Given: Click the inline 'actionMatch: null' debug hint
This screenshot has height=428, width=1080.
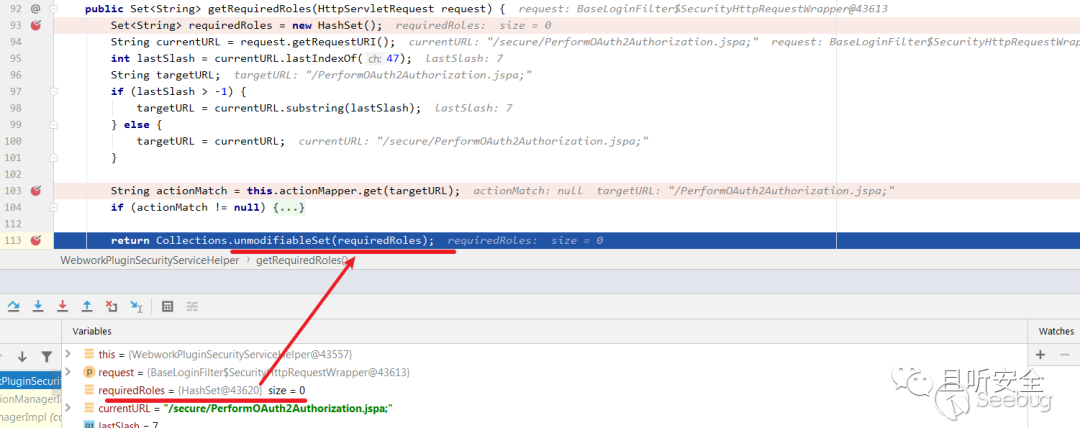Looking at the screenshot, I should coord(528,191).
